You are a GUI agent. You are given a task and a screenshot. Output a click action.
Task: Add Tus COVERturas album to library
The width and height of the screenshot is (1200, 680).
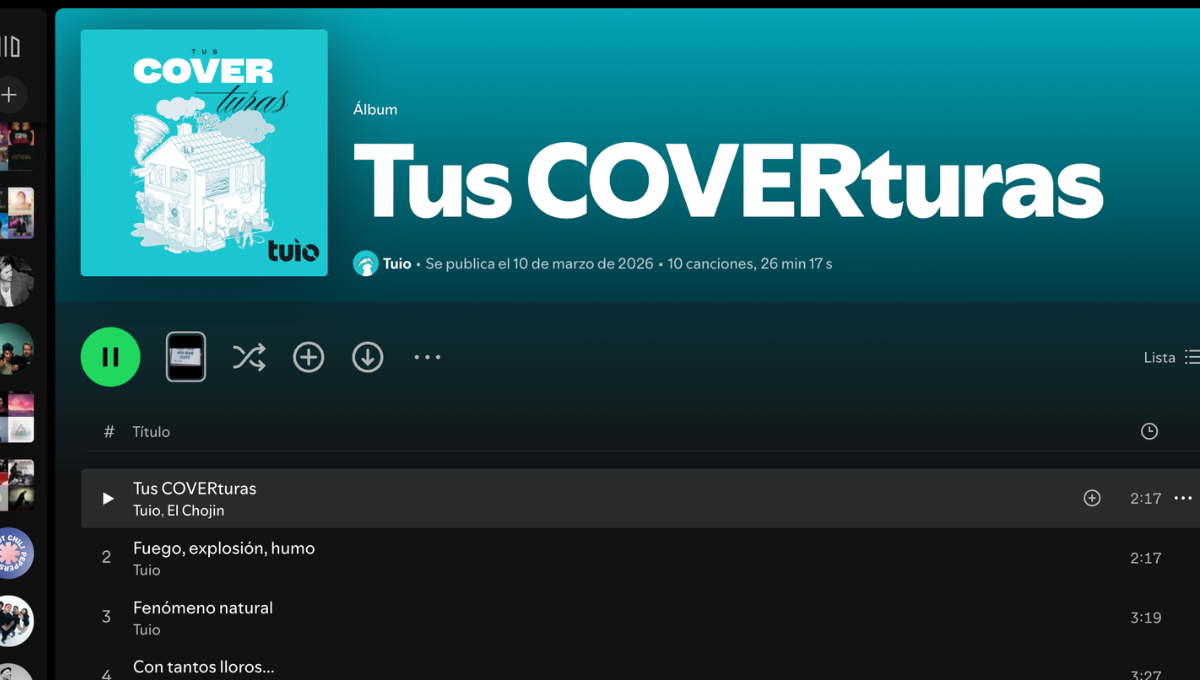[x=308, y=357]
